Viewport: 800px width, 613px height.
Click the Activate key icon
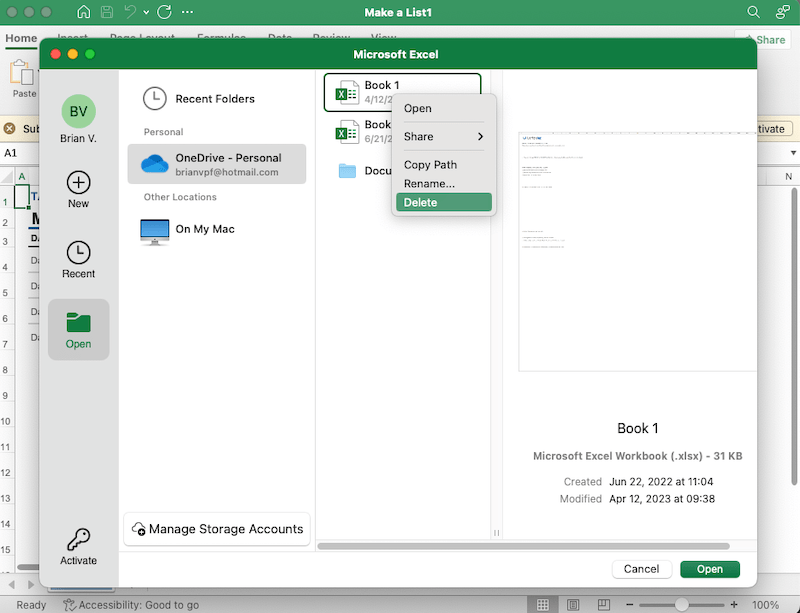79,540
